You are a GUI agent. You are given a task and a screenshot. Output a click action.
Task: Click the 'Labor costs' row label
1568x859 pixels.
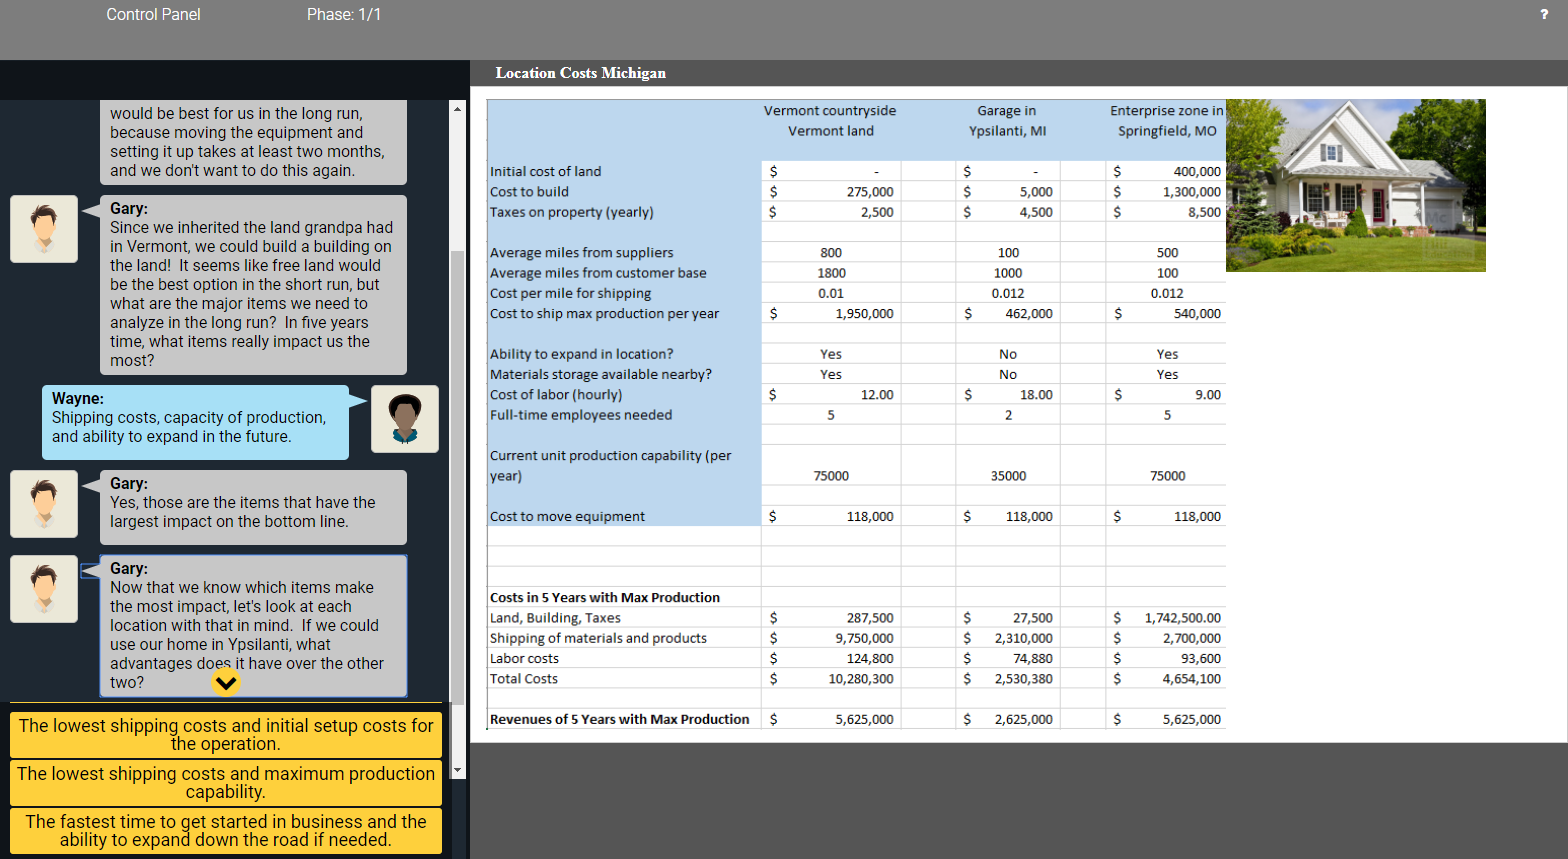524,659
